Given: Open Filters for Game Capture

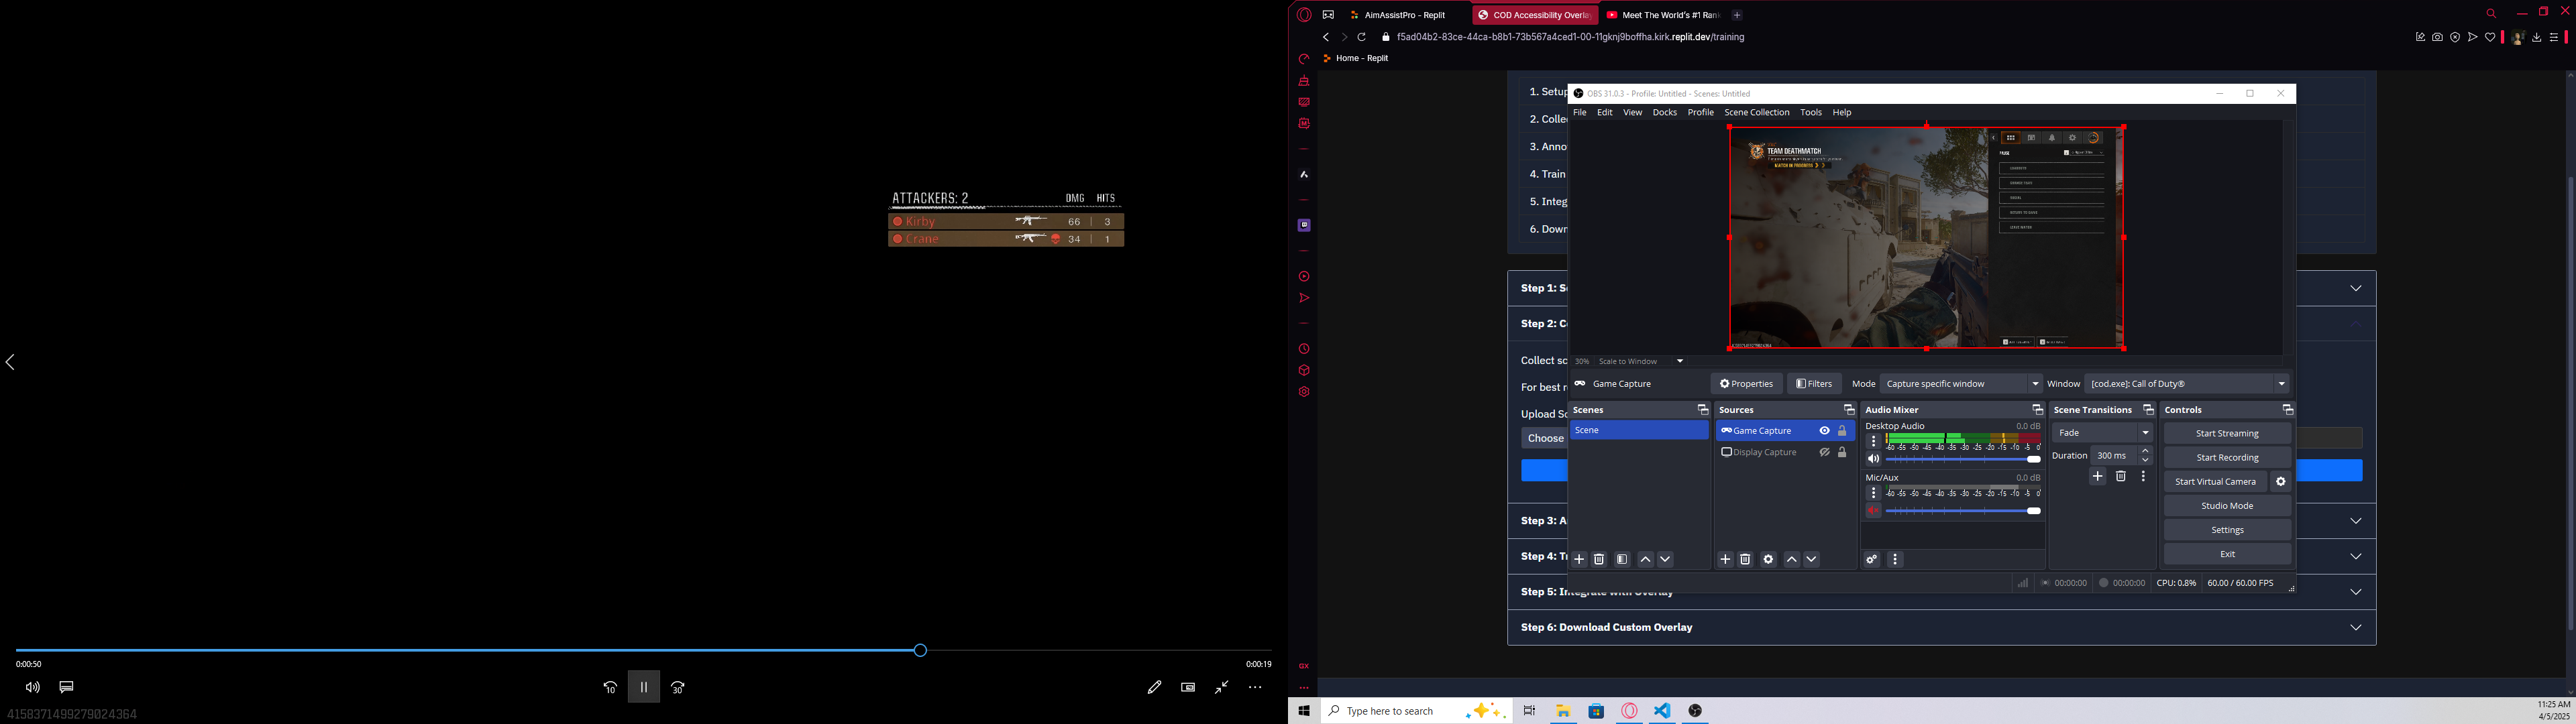Looking at the screenshot, I should pyautogui.click(x=1814, y=384).
